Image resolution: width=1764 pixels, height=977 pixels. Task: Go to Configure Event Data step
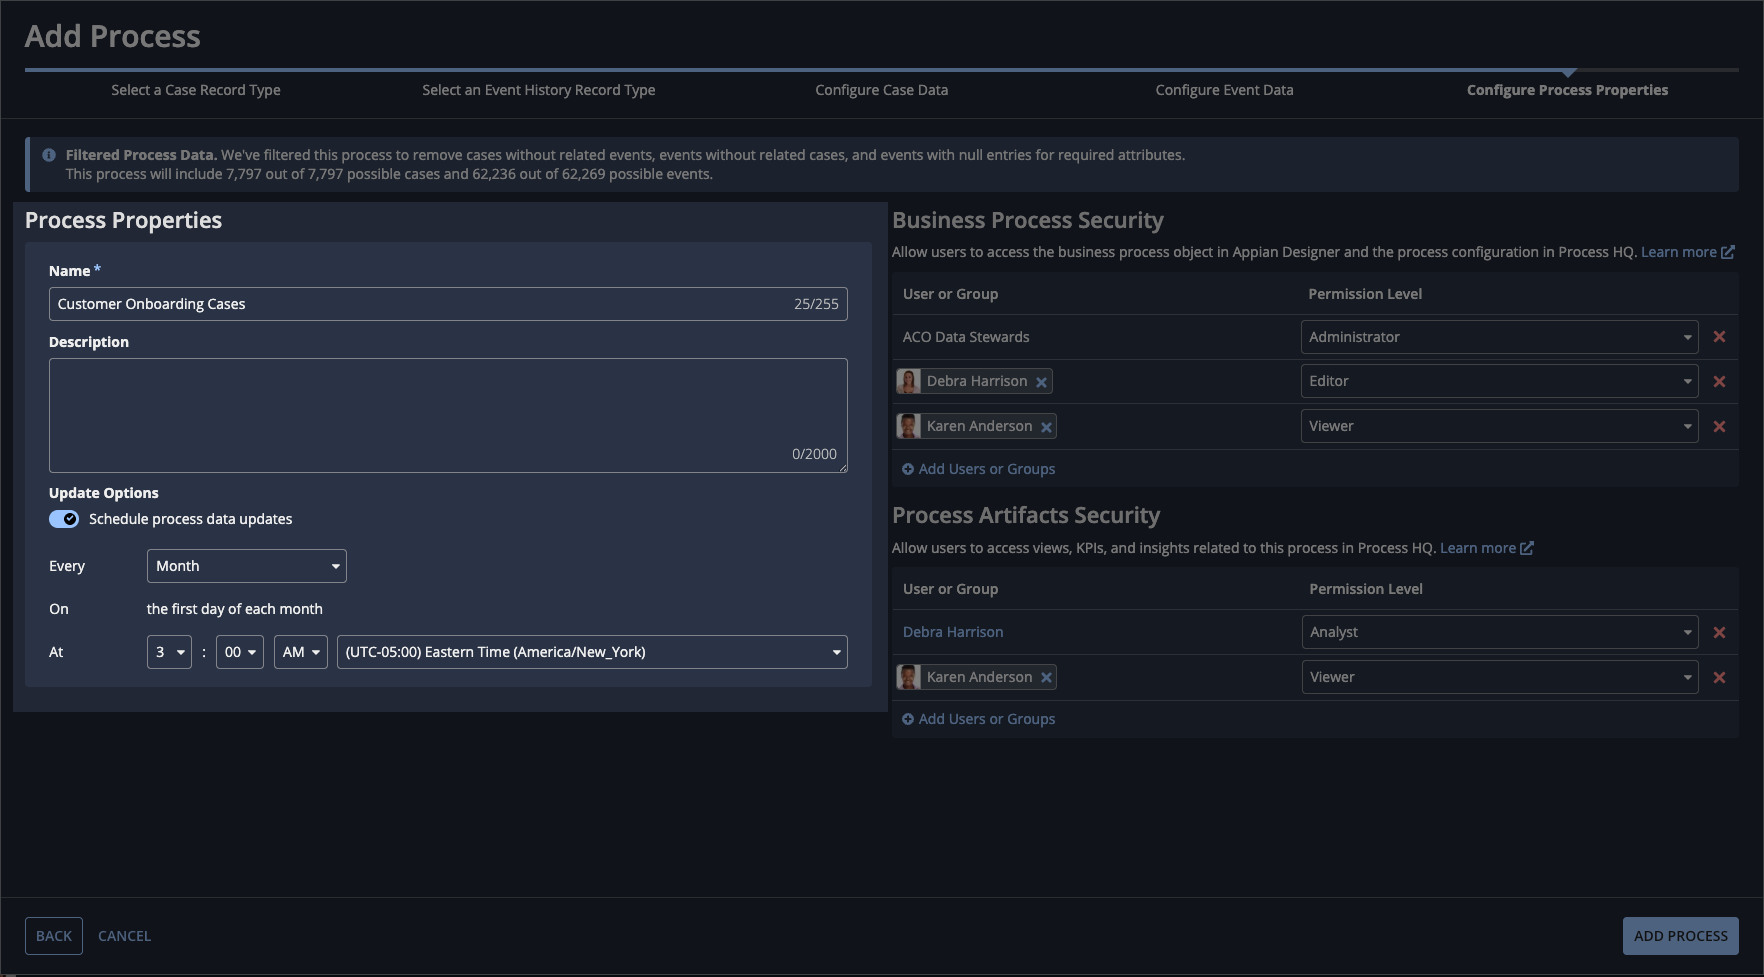click(1224, 90)
